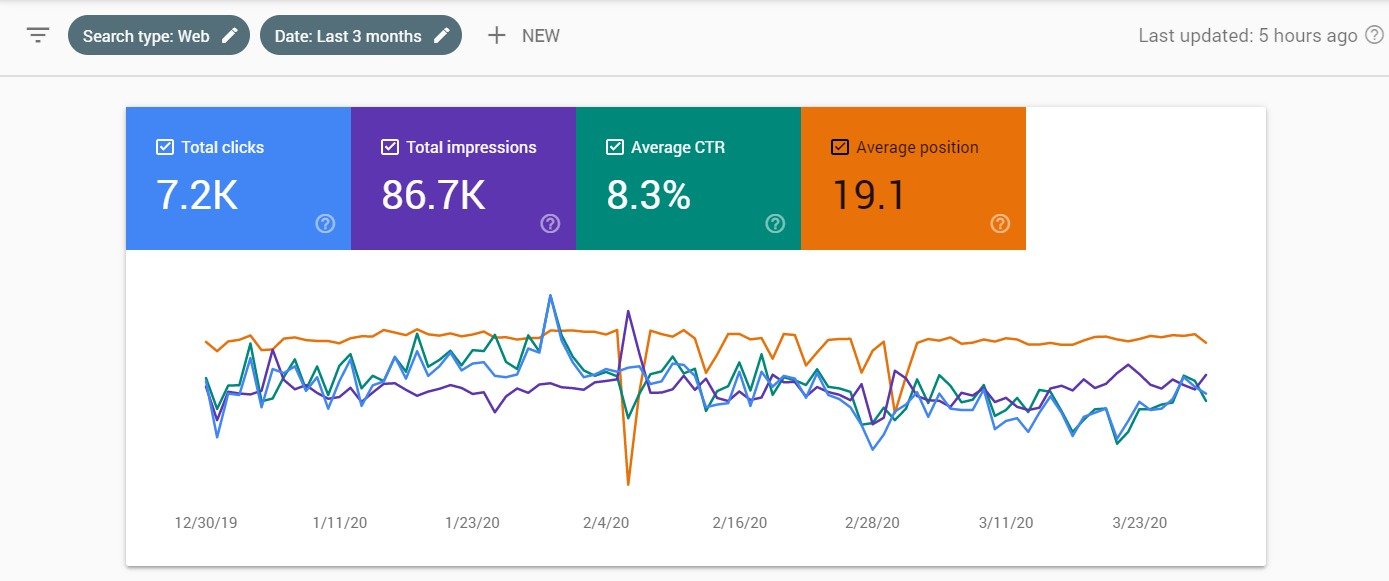Open the Date: Last 3 months chip
This screenshot has height=581, width=1389.
click(x=348, y=36)
